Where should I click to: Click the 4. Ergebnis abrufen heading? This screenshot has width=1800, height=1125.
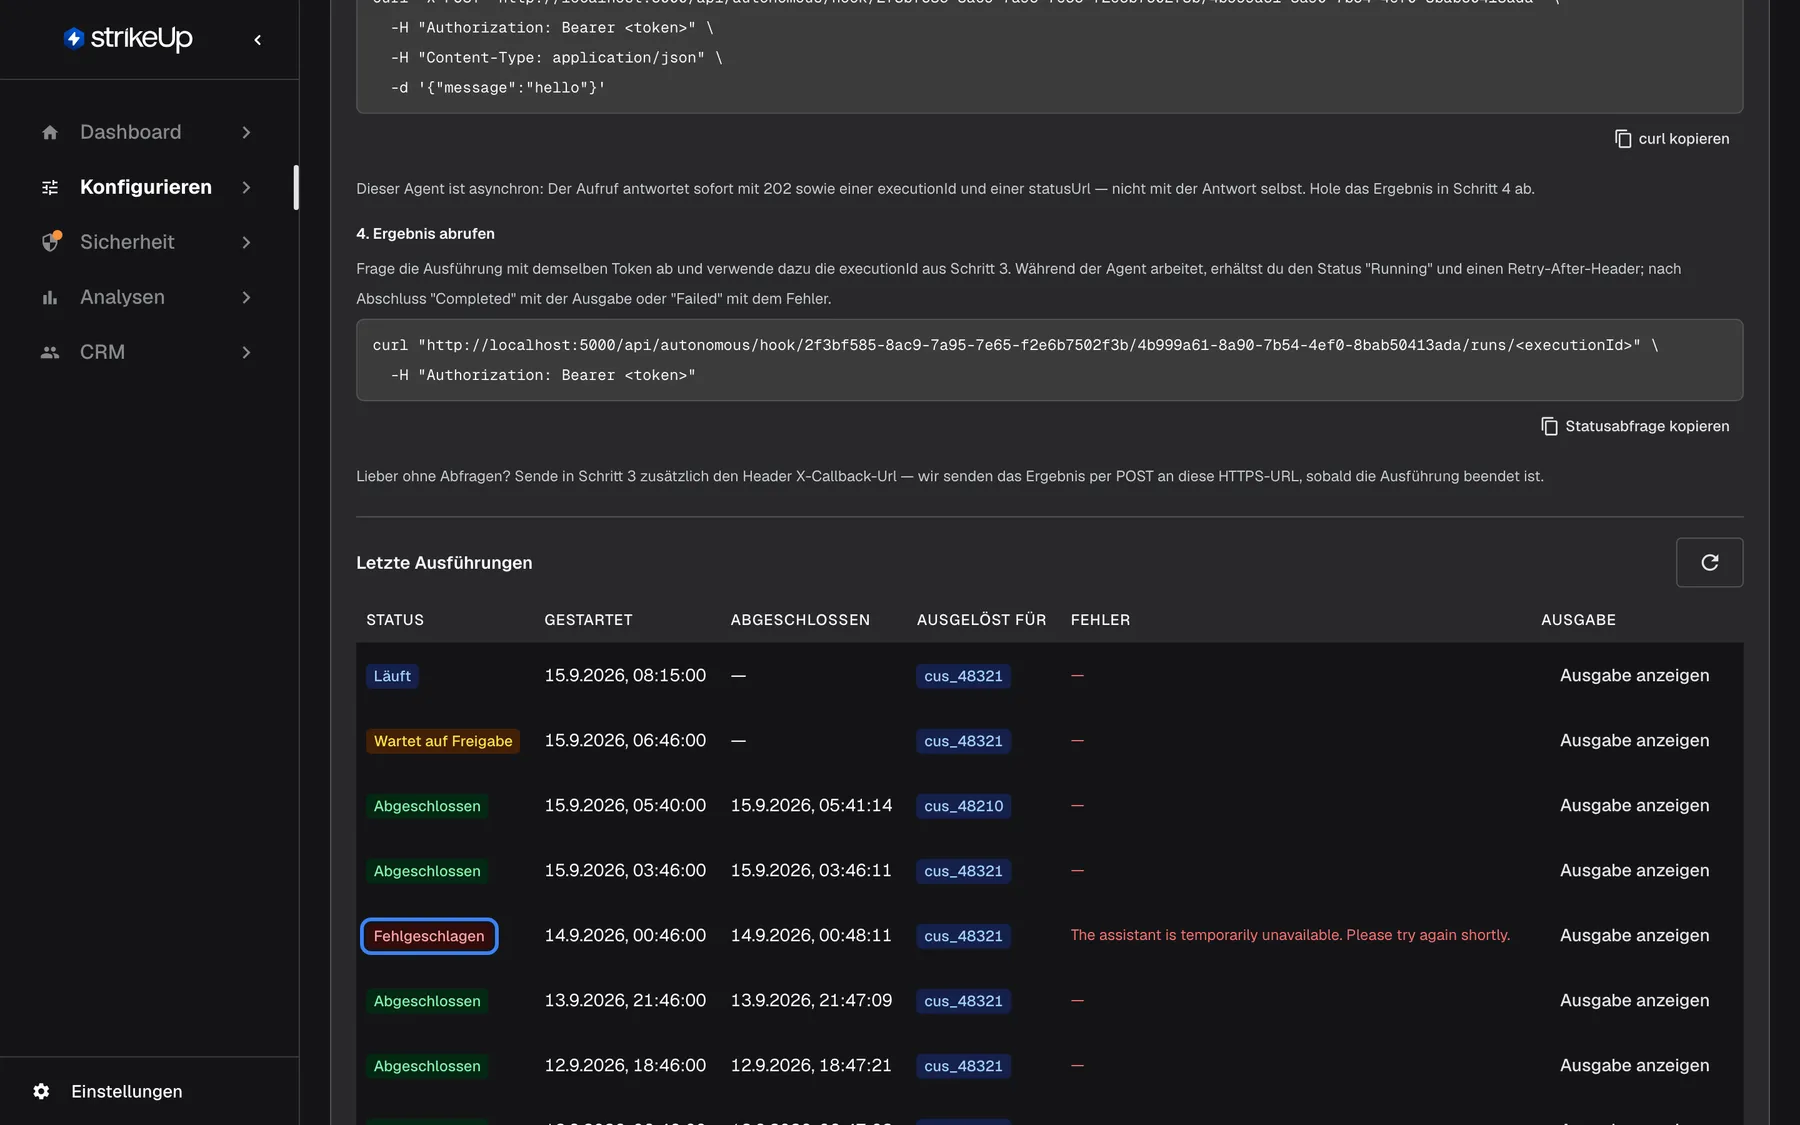pyautogui.click(x=425, y=233)
